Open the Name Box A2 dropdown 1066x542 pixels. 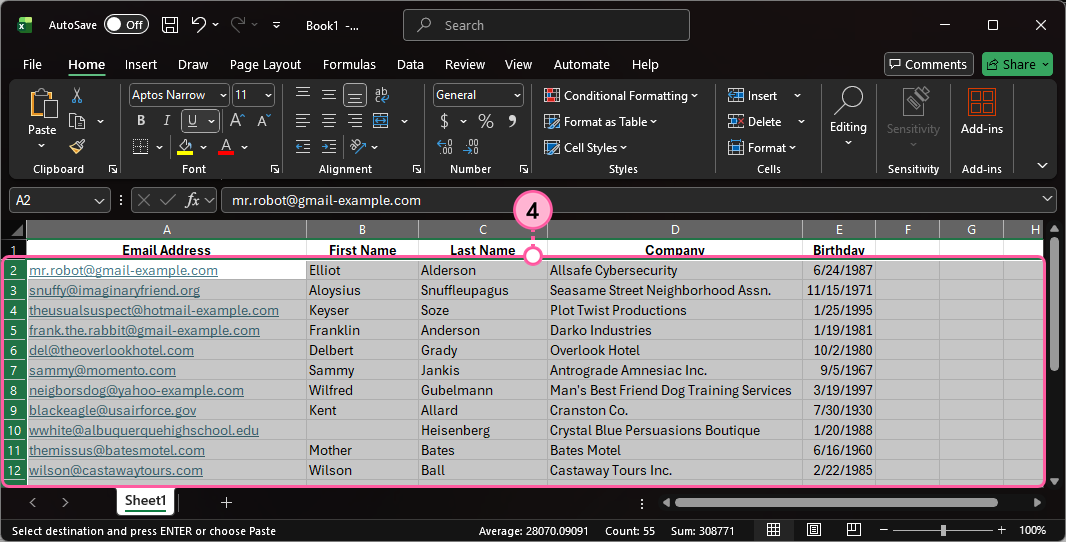point(99,201)
